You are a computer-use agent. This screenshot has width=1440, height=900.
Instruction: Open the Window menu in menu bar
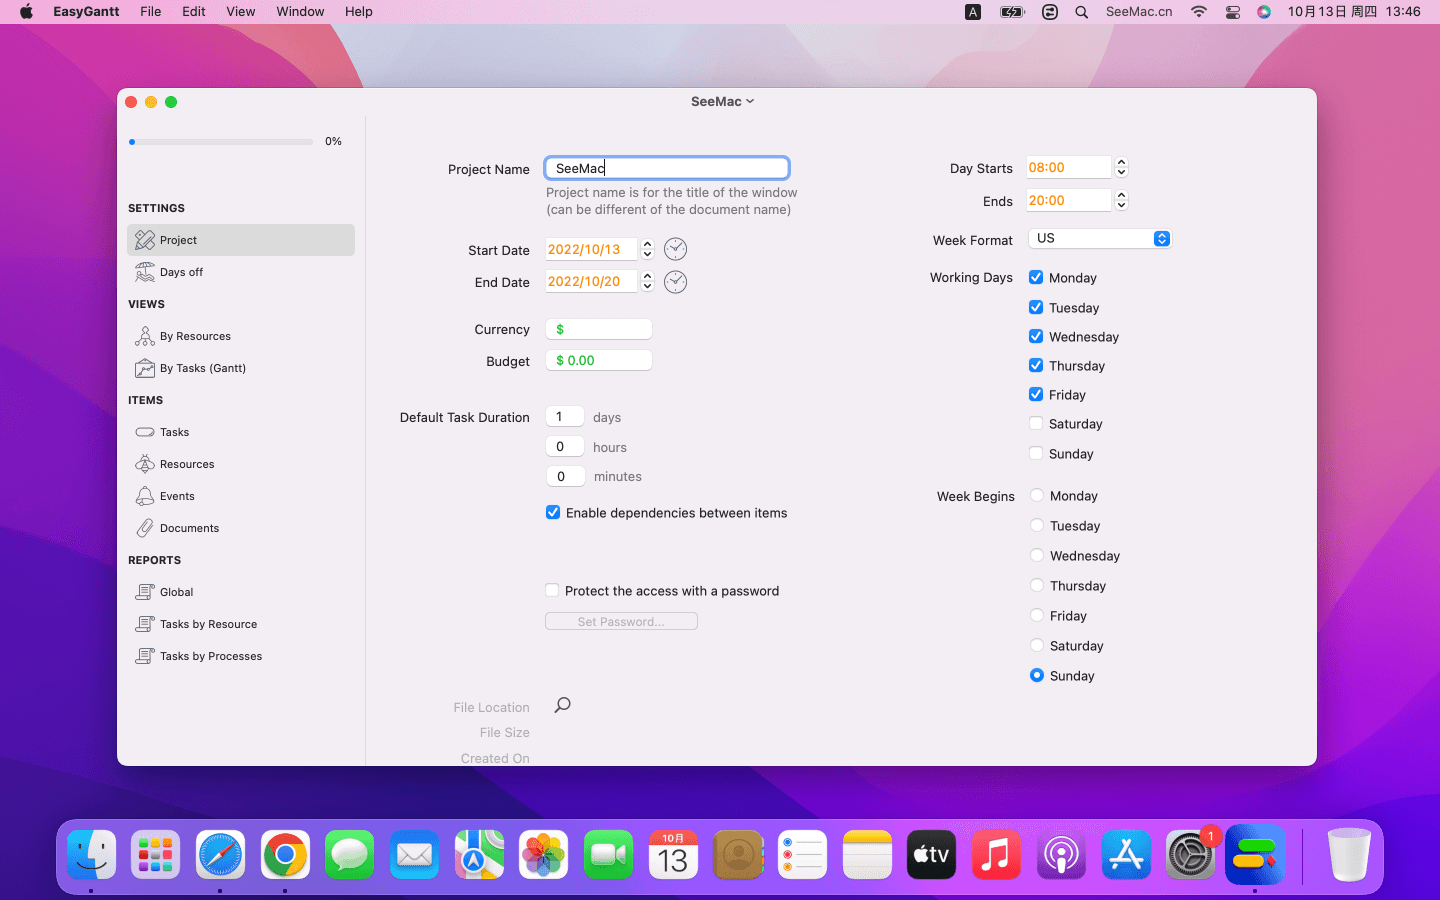(x=300, y=11)
